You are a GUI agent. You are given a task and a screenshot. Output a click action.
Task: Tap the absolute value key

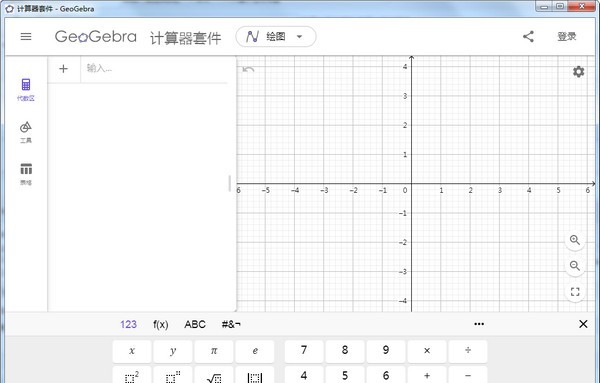[x=255, y=375]
